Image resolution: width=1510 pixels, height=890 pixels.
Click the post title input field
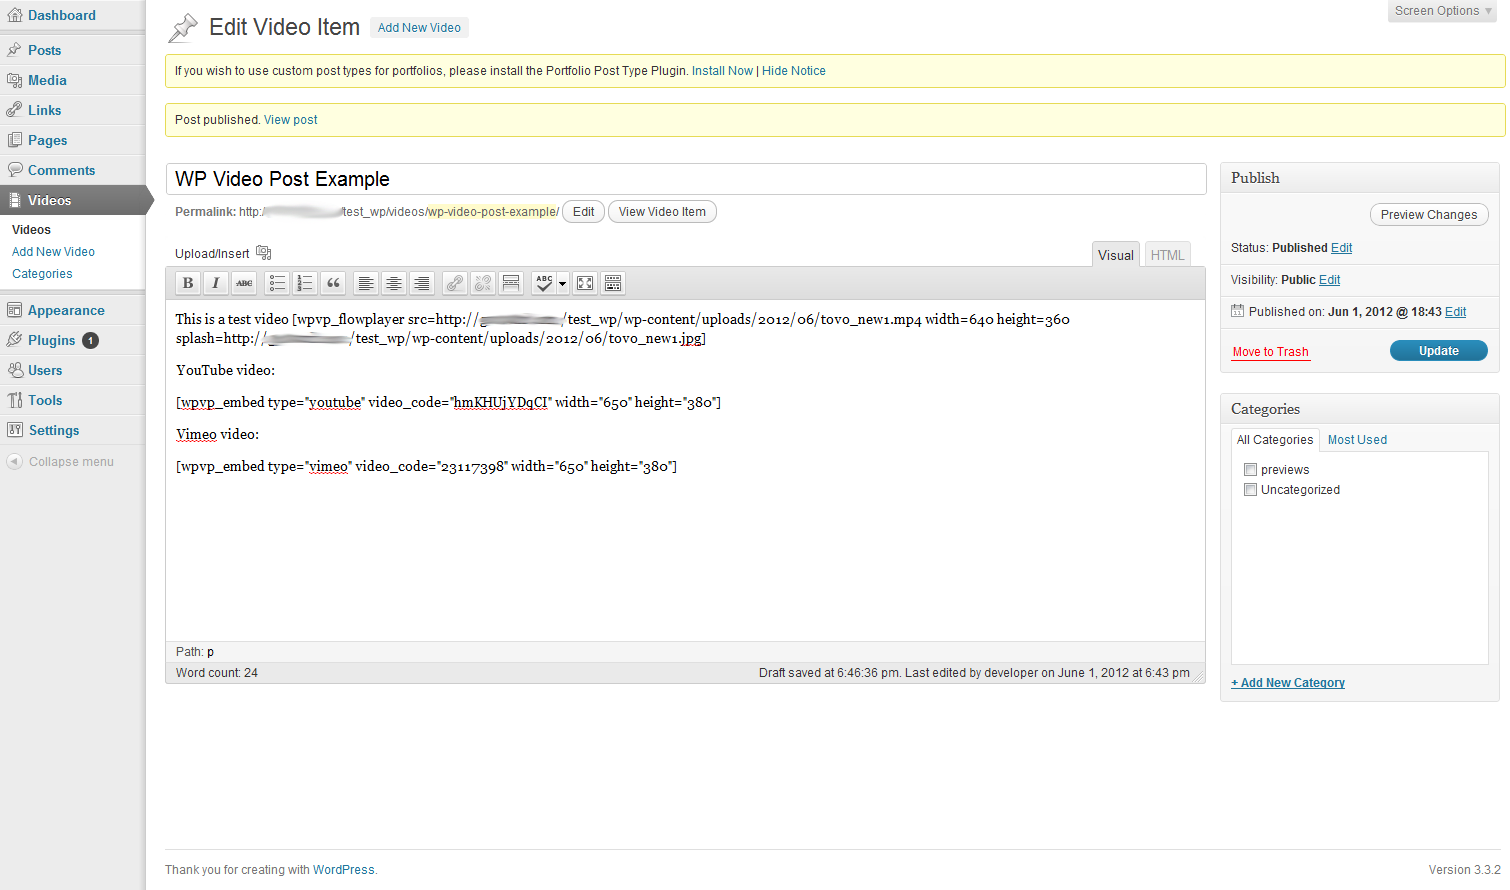click(686, 179)
